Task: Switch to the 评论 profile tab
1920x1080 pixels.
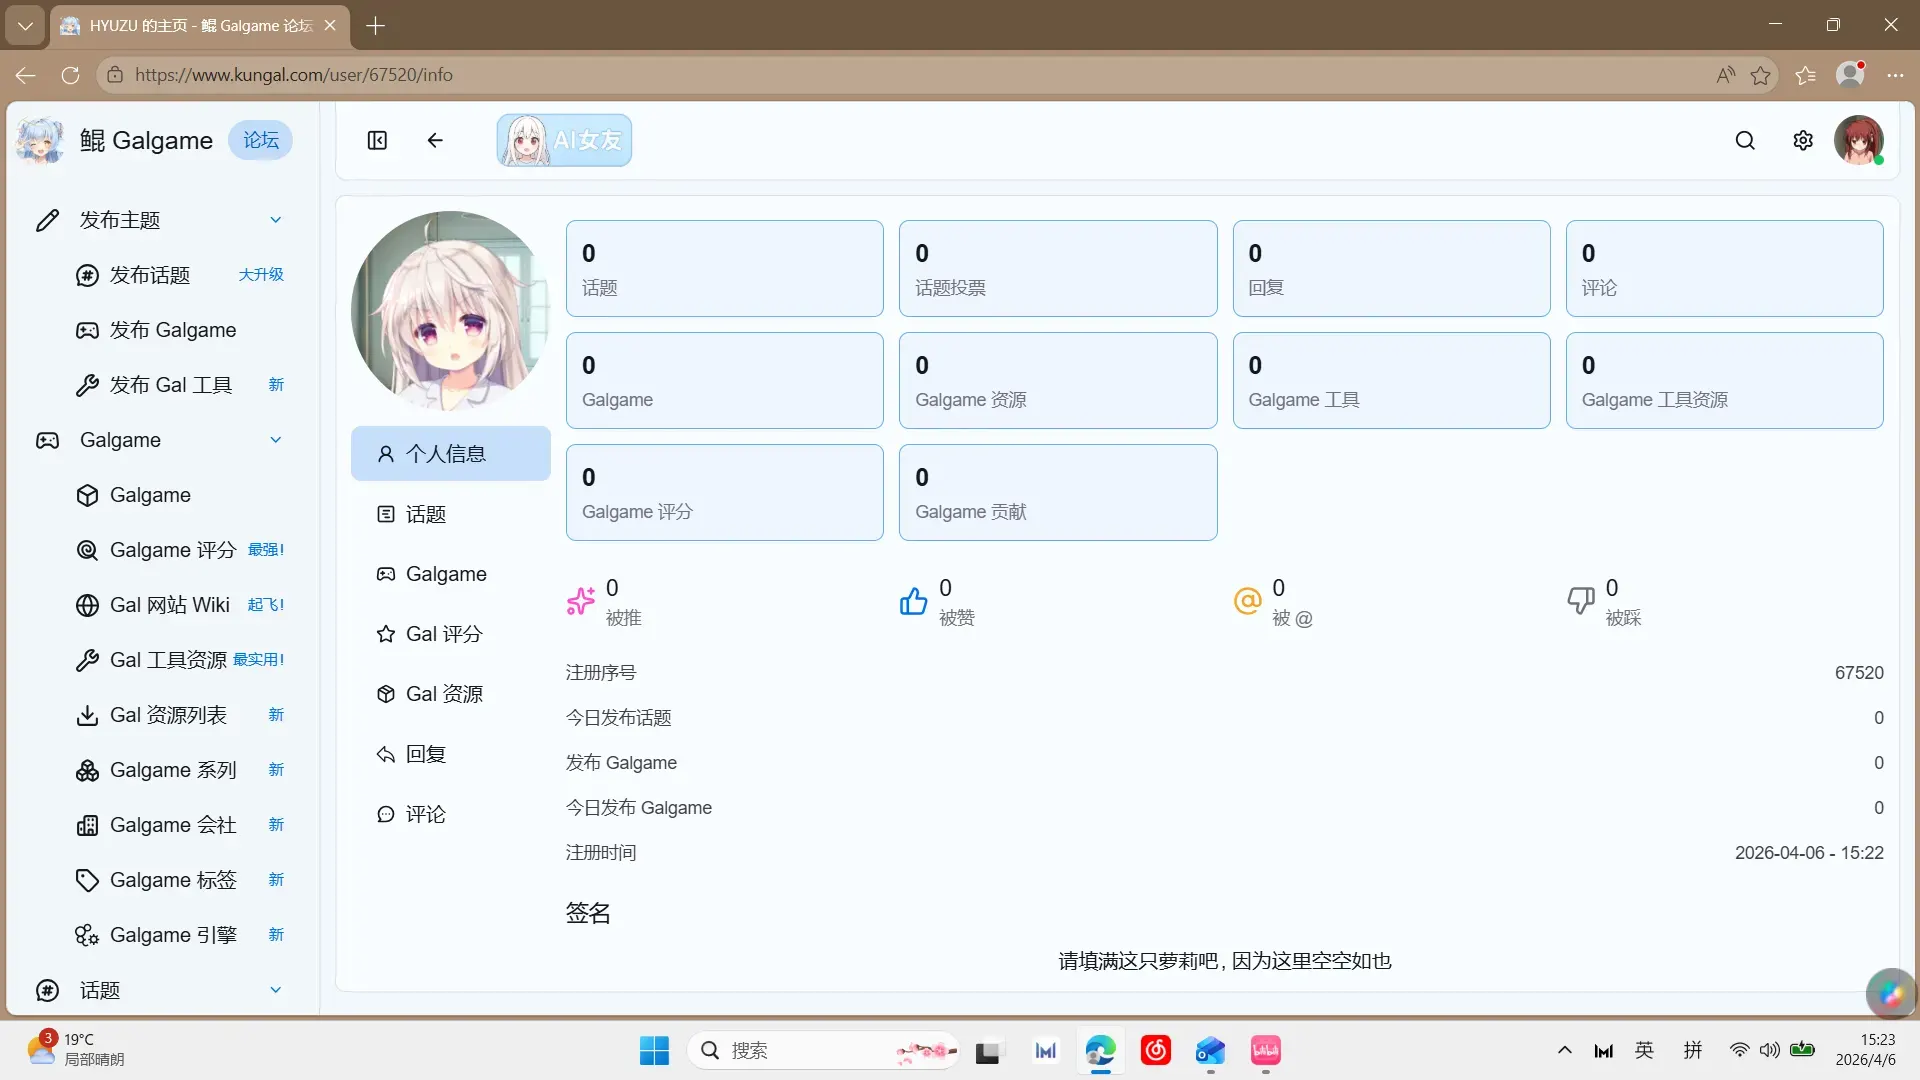Action: (x=451, y=814)
